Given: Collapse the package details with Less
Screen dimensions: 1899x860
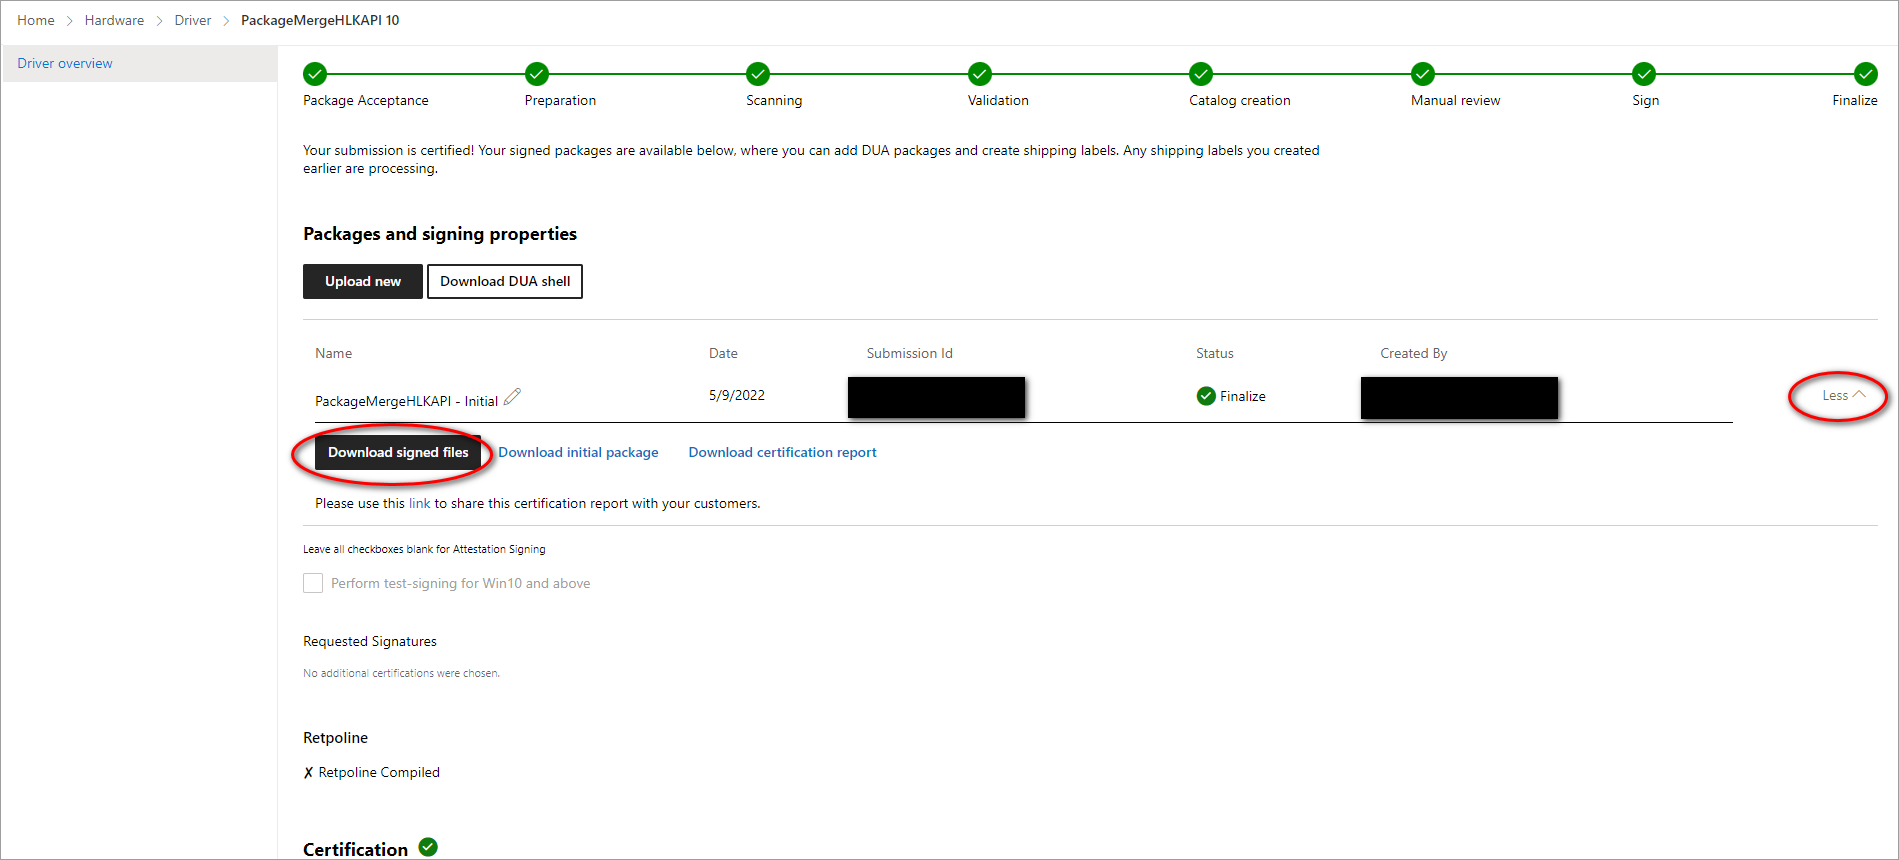Looking at the screenshot, I should 1843,395.
